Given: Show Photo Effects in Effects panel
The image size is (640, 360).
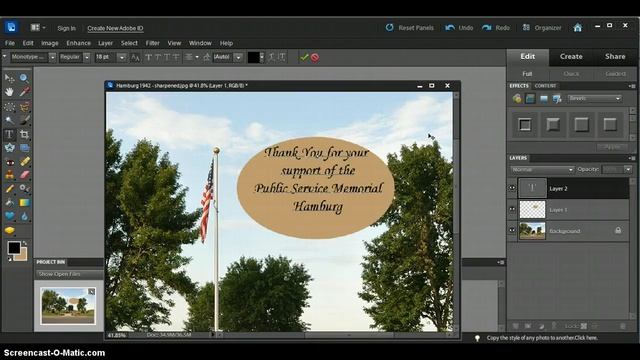Looking at the screenshot, I should (x=544, y=98).
